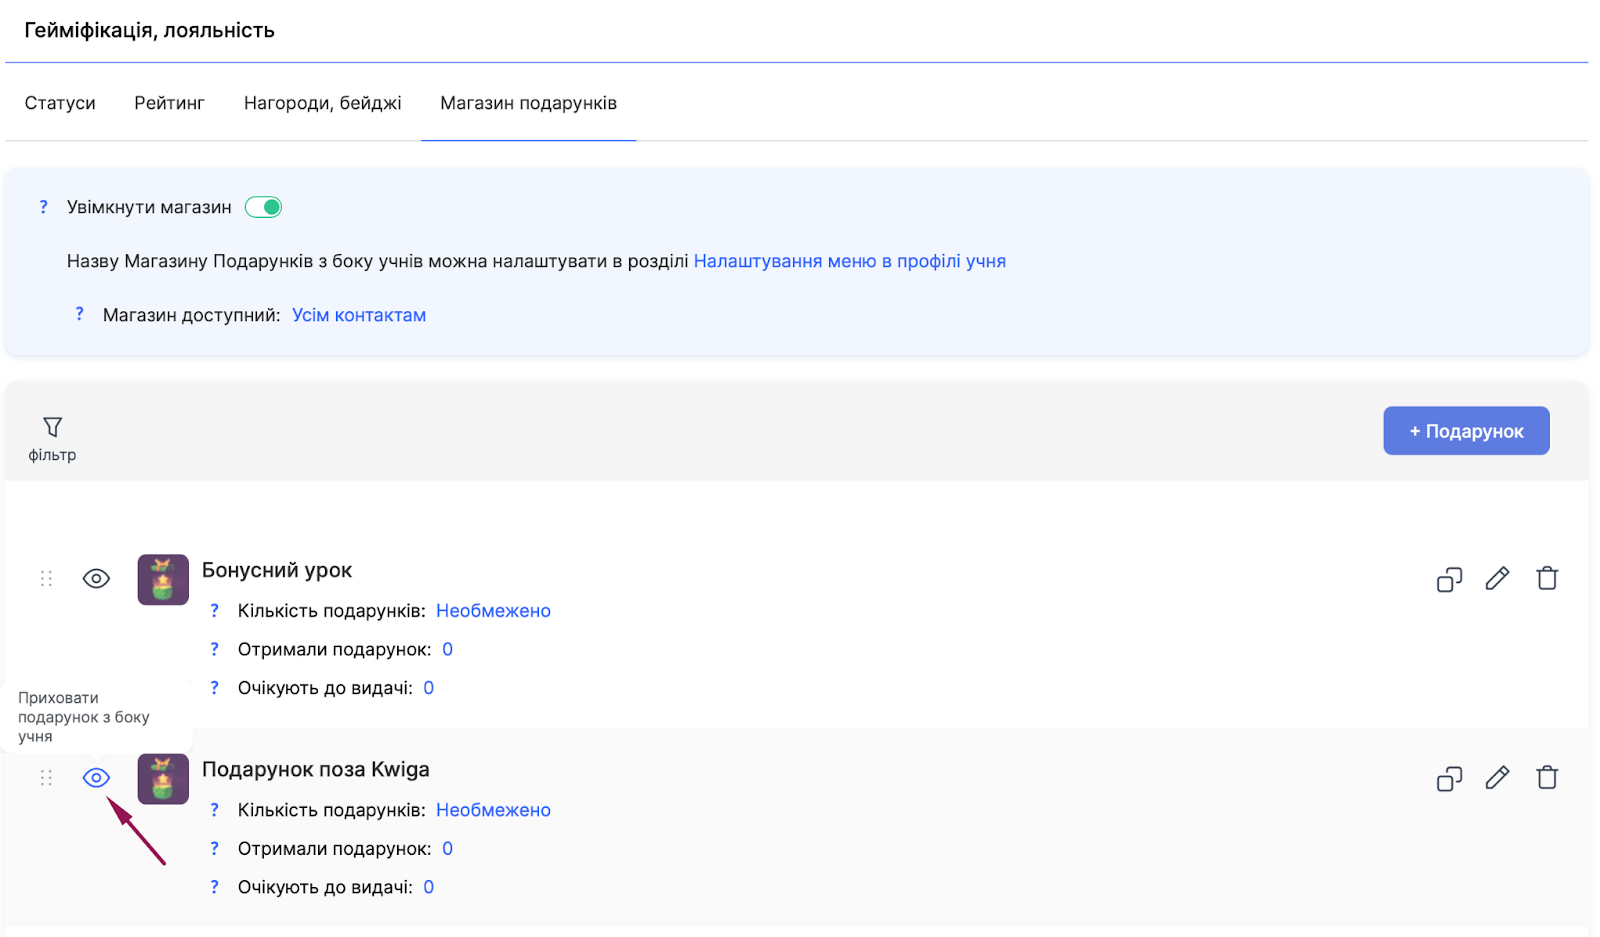1600x937 pixels.
Task: Duplicate the Бонусний урок gift
Action: pos(1449,579)
